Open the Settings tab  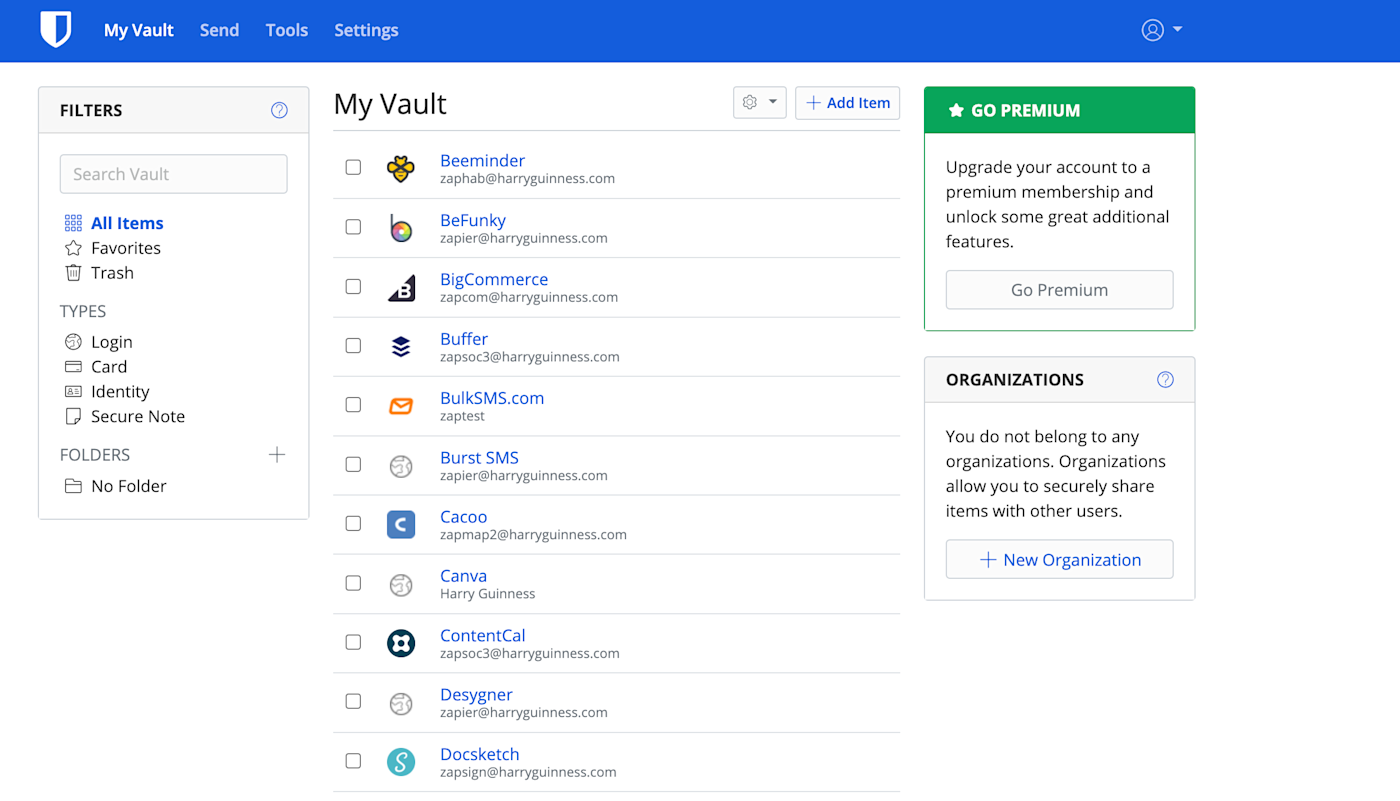tap(366, 30)
